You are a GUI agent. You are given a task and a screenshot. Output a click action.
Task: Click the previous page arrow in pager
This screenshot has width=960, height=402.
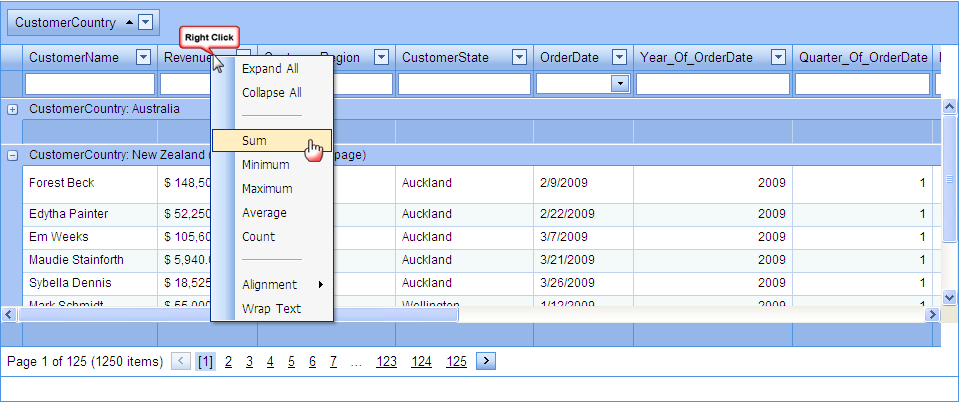pos(181,361)
